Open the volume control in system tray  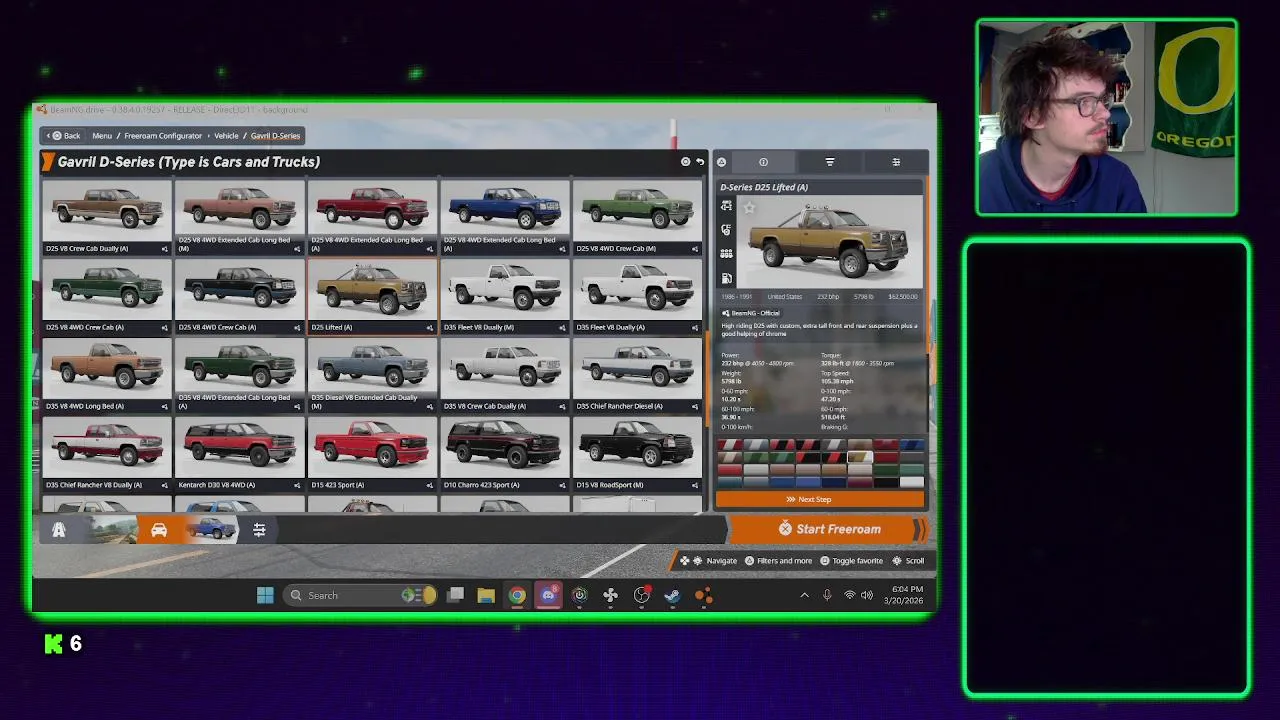coord(866,595)
